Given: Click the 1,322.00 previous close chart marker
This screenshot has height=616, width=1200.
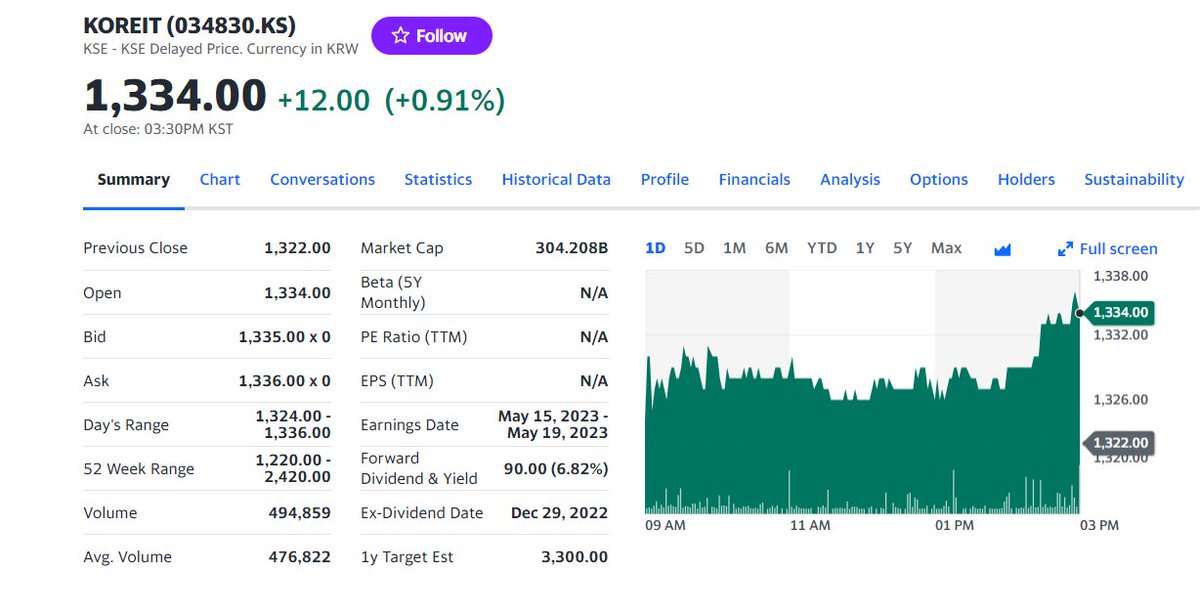Looking at the screenshot, I should pyautogui.click(x=1120, y=443).
